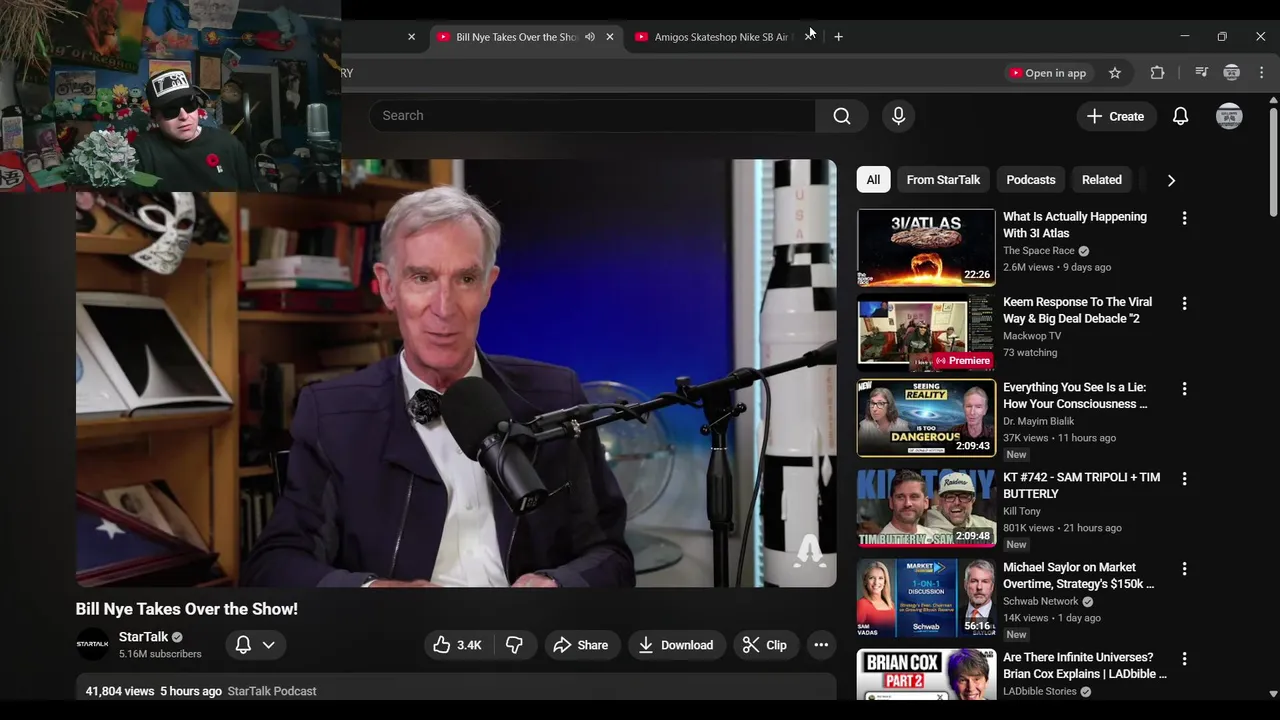Open the browser media control icon
Image resolution: width=1280 pixels, height=720 pixels.
click(x=1202, y=73)
